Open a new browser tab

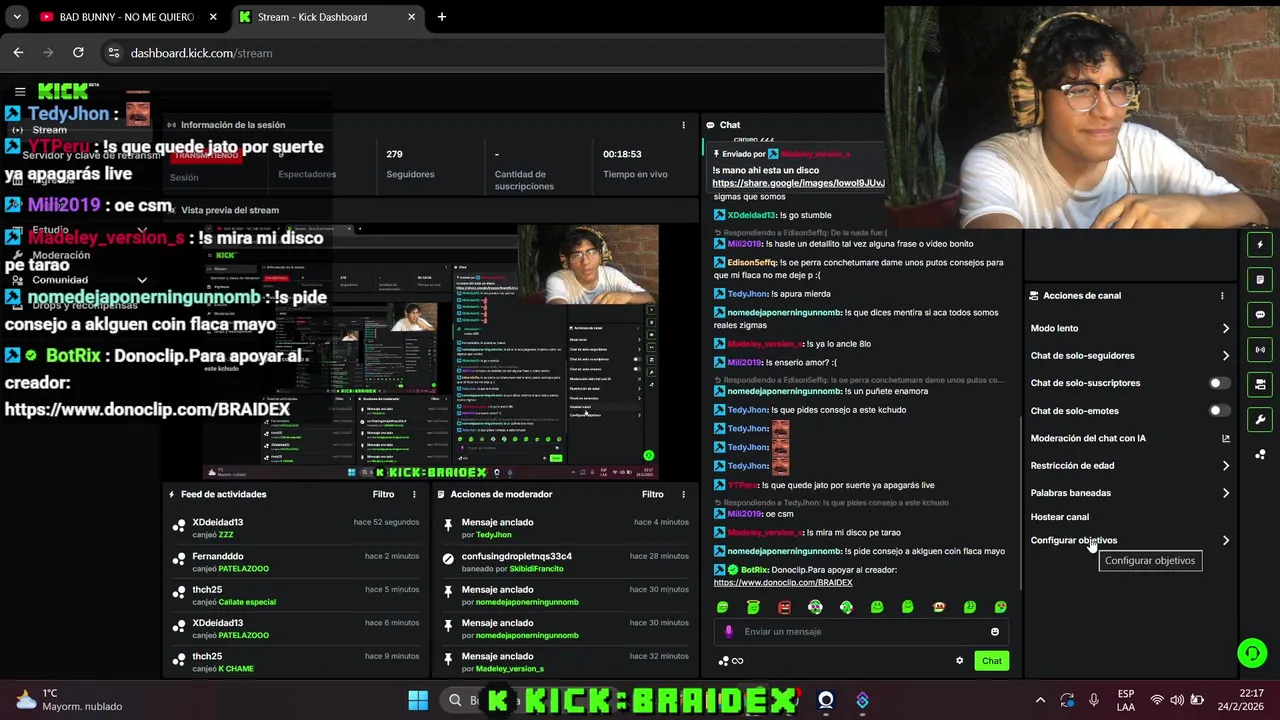point(442,17)
